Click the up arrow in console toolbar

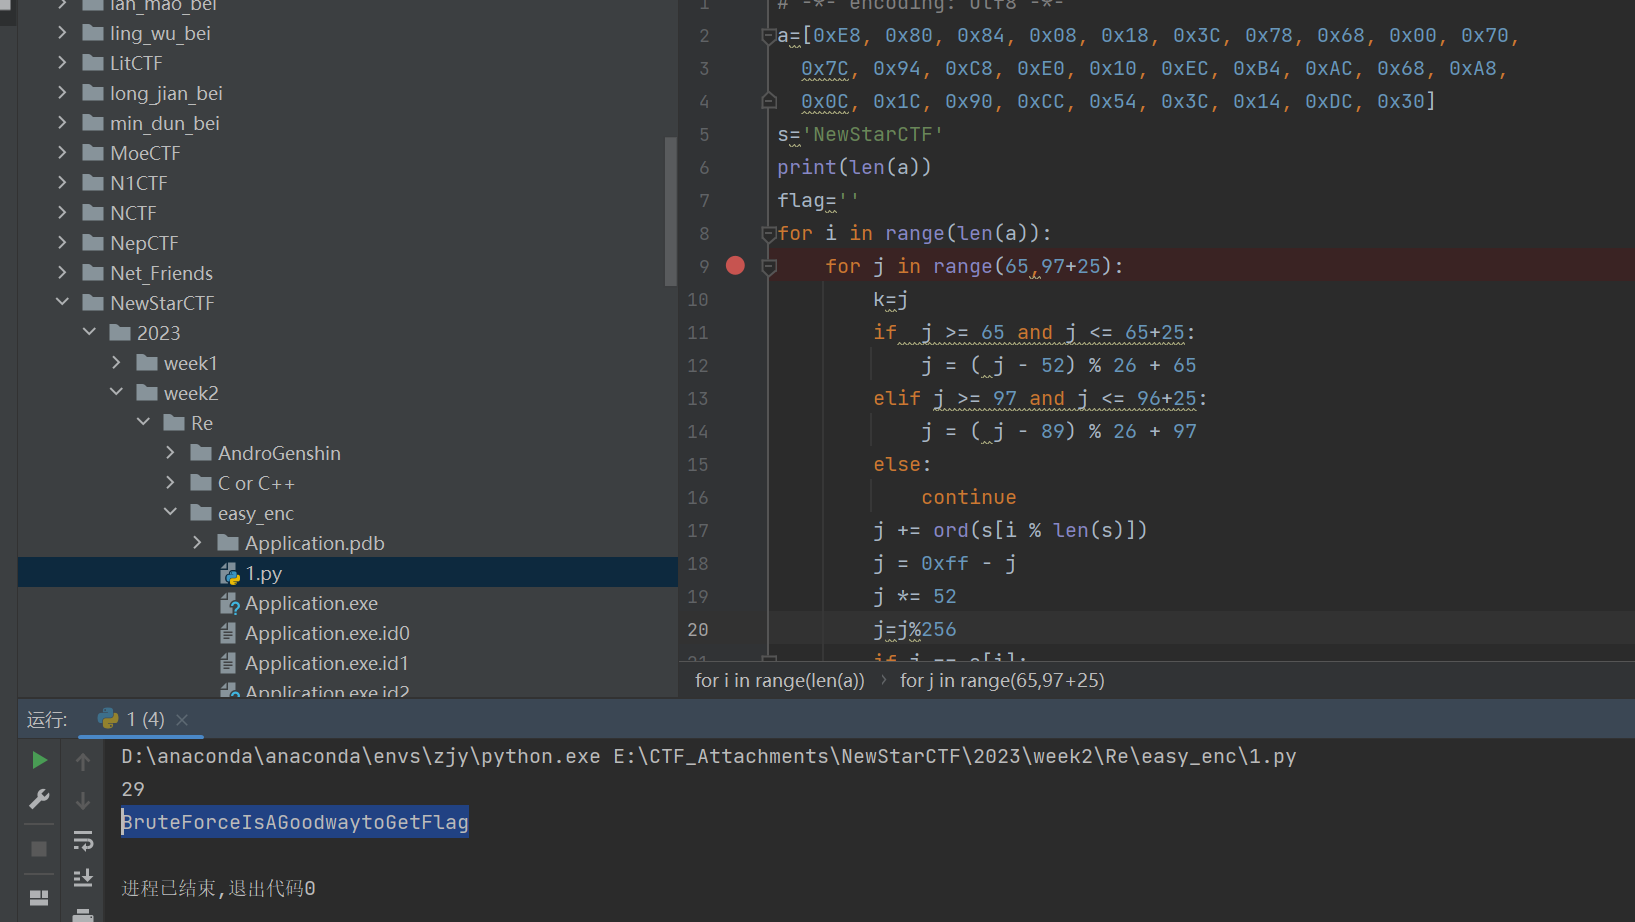tap(83, 762)
